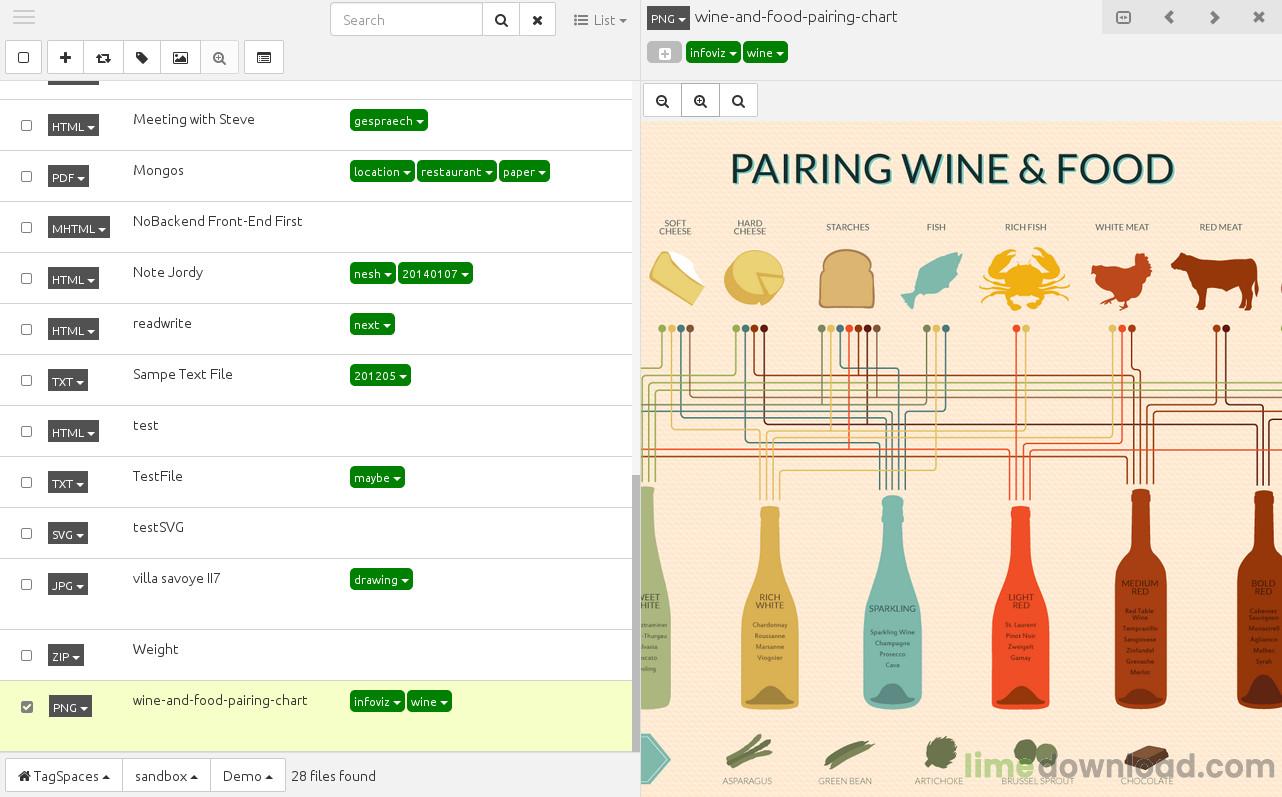1282x797 pixels.
Task: Check the box for Meeting with Steve
Action: click(x=27, y=126)
